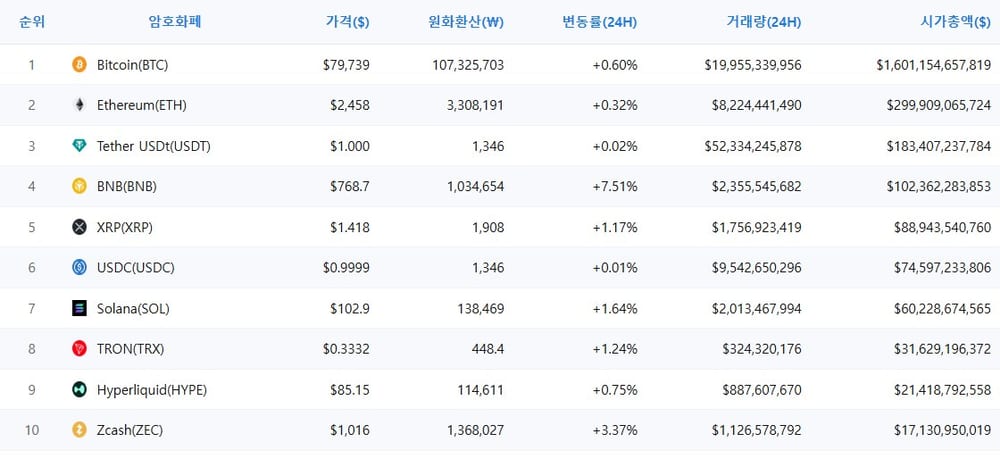
Task: Click Ethereum won value 3,308,191
Action: [x=474, y=105]
